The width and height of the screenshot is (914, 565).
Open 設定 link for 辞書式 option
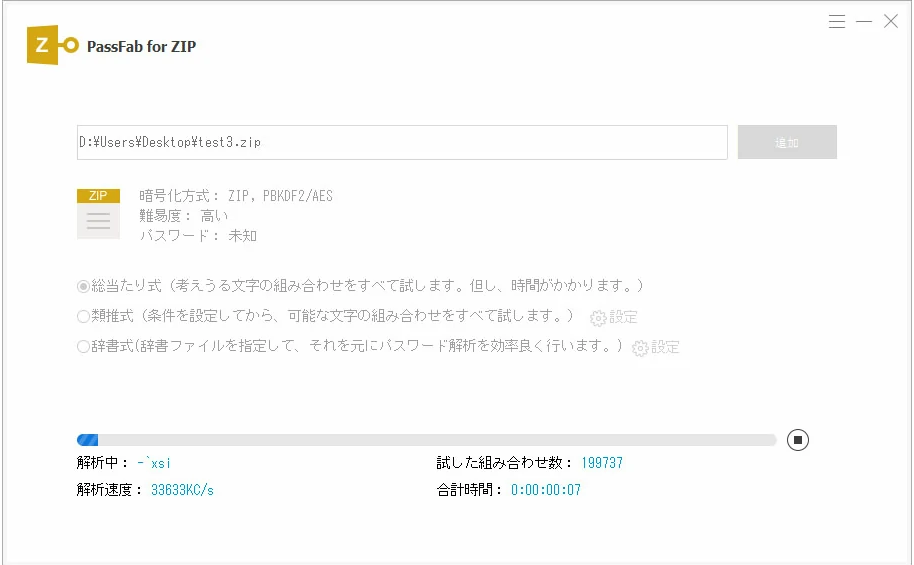[665, 348]
